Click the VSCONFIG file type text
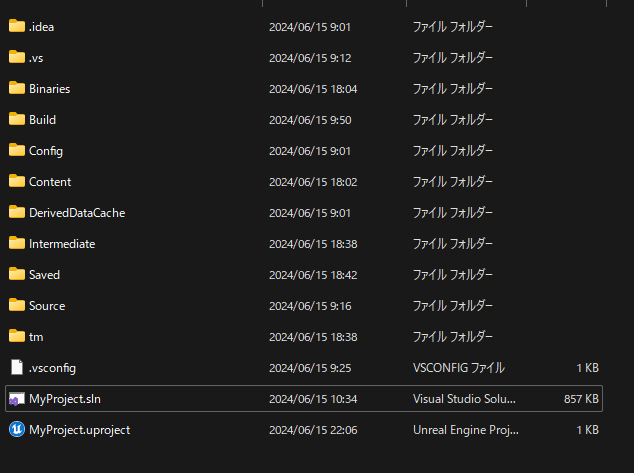This screenshot has height=473, width=634. point(458,368)
